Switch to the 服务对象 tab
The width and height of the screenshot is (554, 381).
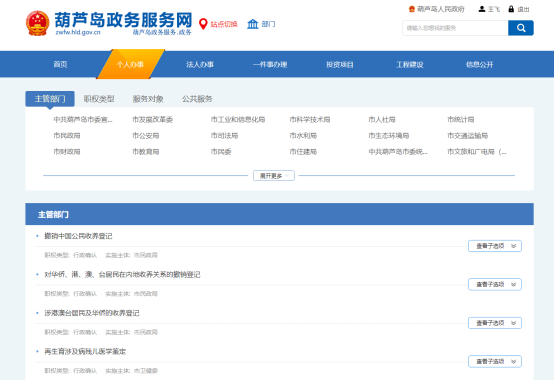point(148,99)
